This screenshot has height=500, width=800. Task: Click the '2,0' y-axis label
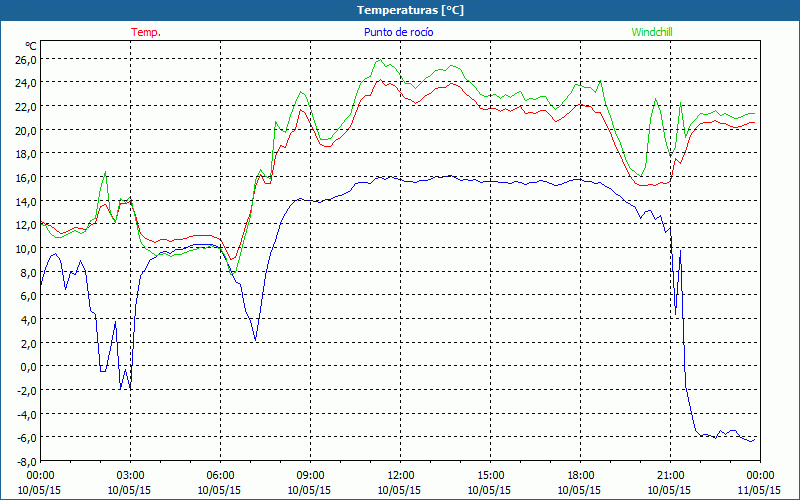coord(29,343)
